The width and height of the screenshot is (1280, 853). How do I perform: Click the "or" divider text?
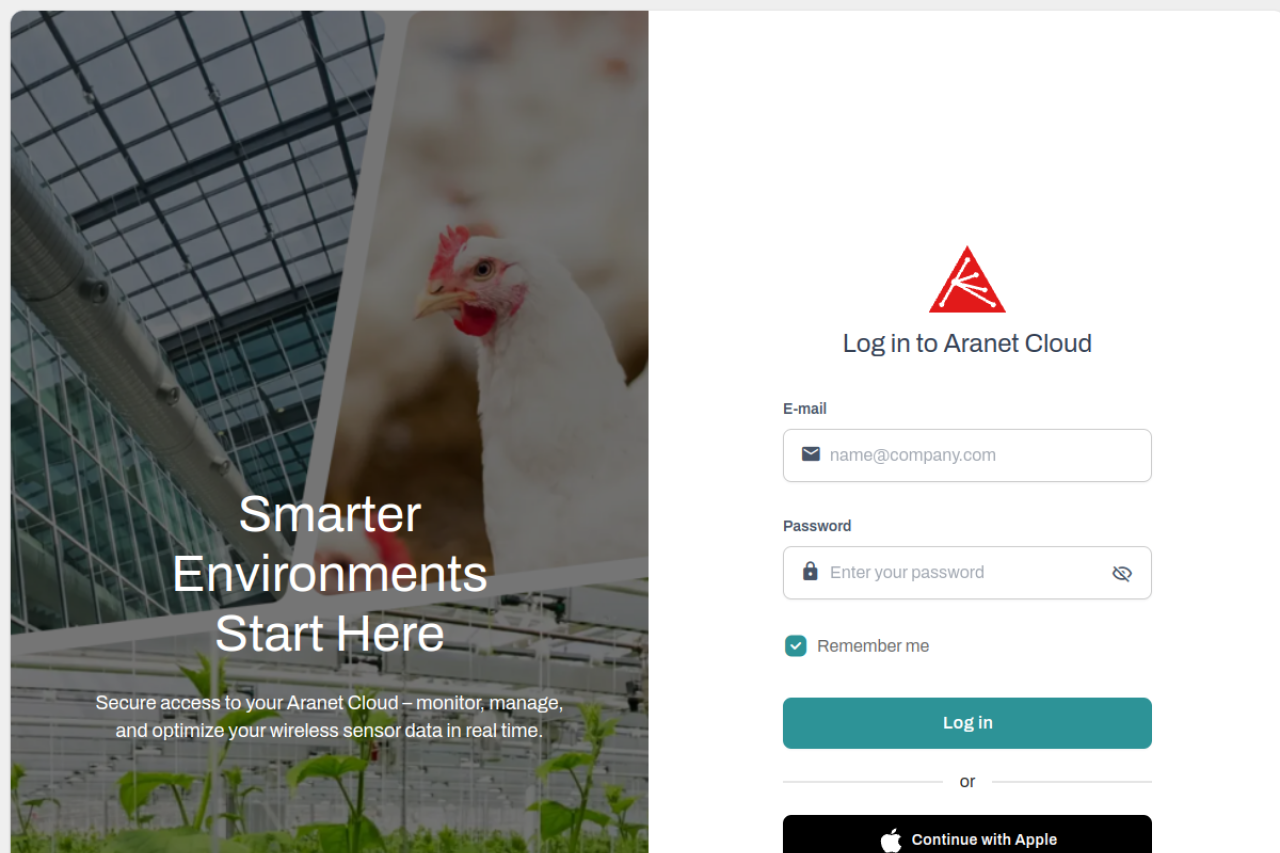coord(967,782)
